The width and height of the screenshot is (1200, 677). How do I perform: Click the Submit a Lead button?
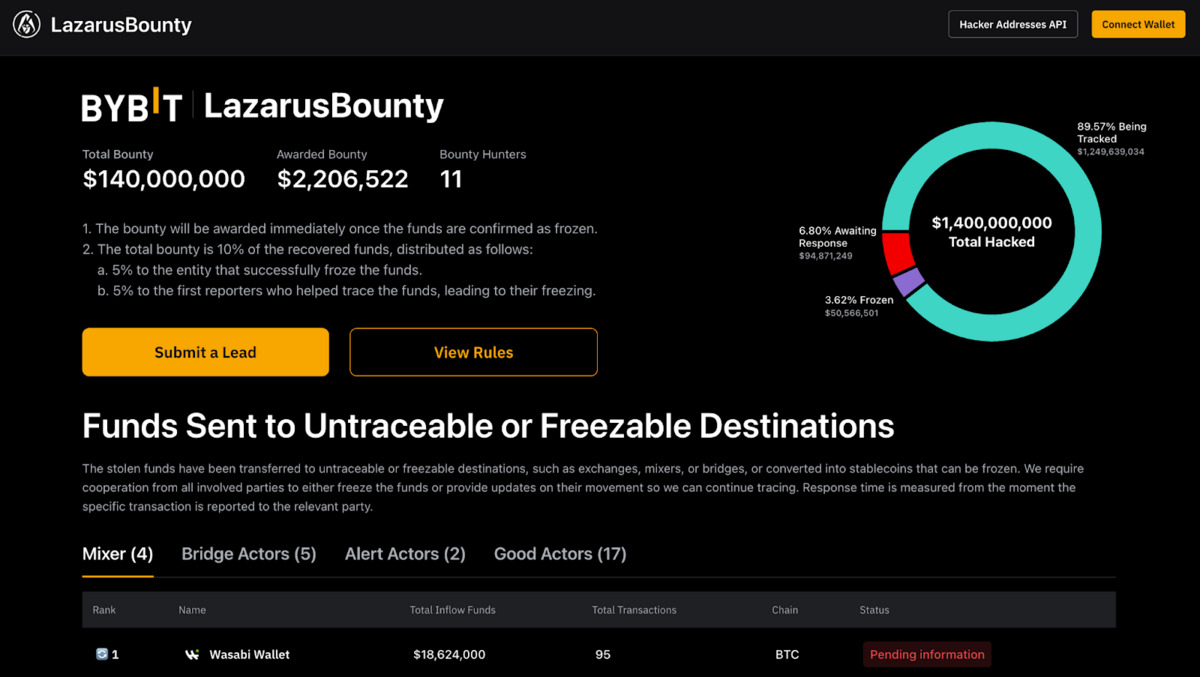(x=205, y=352)
